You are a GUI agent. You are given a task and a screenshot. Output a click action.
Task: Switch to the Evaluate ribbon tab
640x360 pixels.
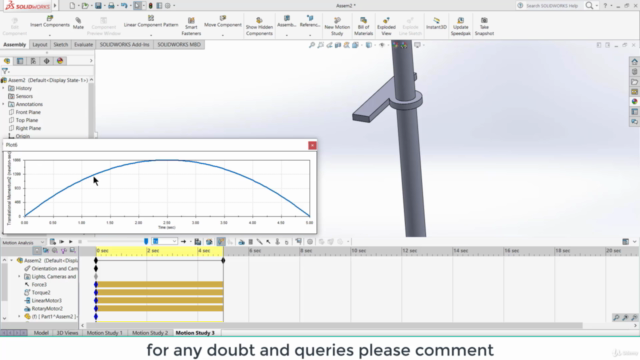[x=83, y=44]
